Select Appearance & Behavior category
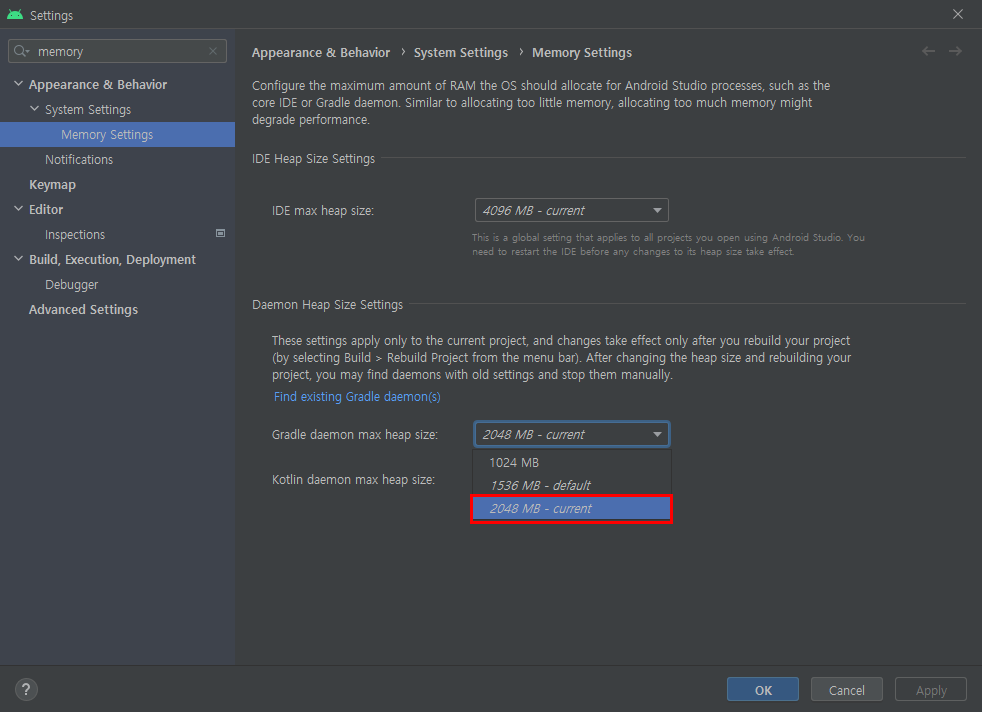 pyautogui.click(x=98, y=85)
